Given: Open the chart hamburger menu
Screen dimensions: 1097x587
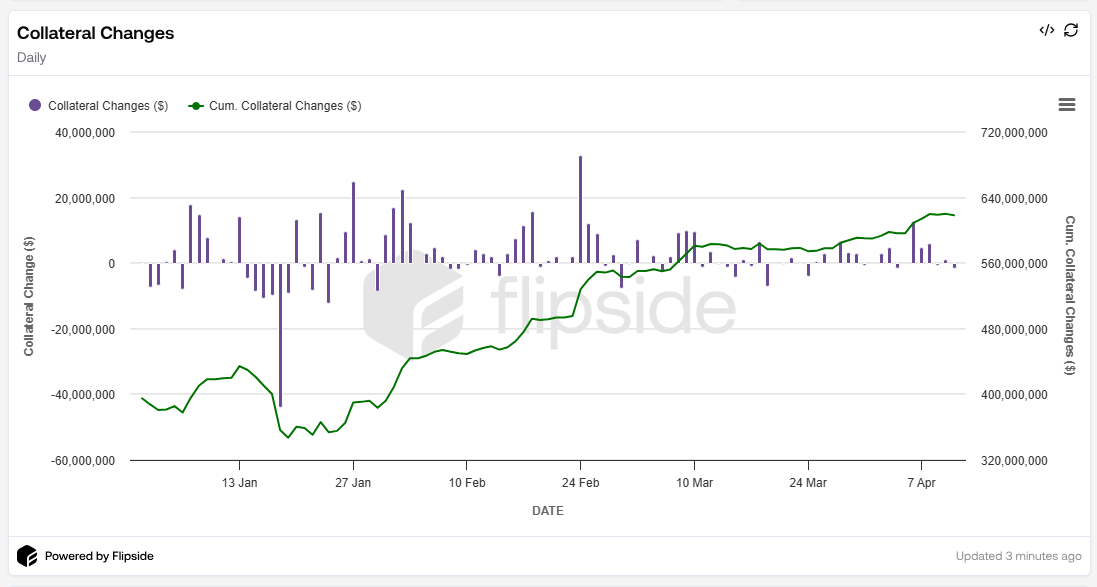Looking at the screenshot, I should [1066, 105].
